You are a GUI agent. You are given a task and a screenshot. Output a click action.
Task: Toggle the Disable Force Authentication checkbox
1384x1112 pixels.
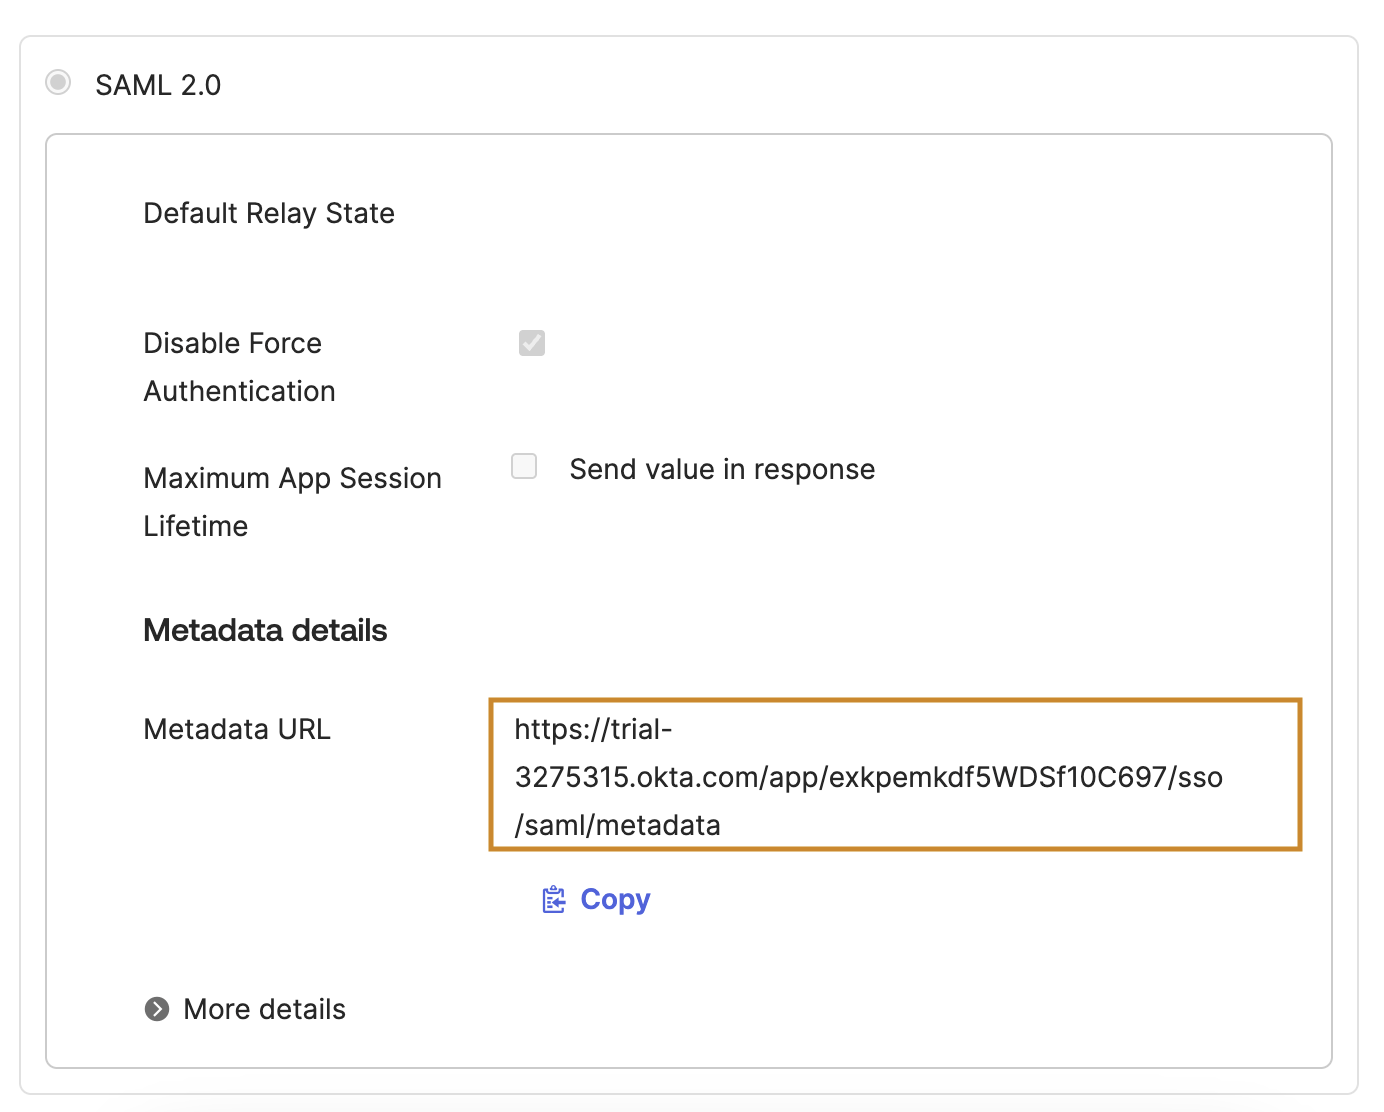tap(532, 343)
